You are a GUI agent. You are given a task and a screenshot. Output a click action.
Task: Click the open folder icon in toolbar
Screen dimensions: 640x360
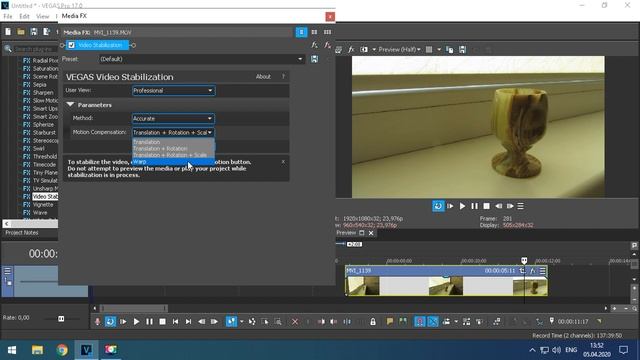pos(21,32)
